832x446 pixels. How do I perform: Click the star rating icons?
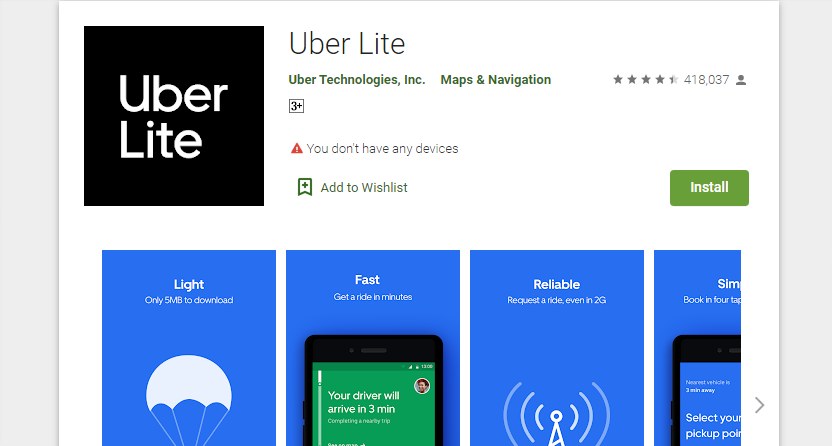tap(645, 80)
